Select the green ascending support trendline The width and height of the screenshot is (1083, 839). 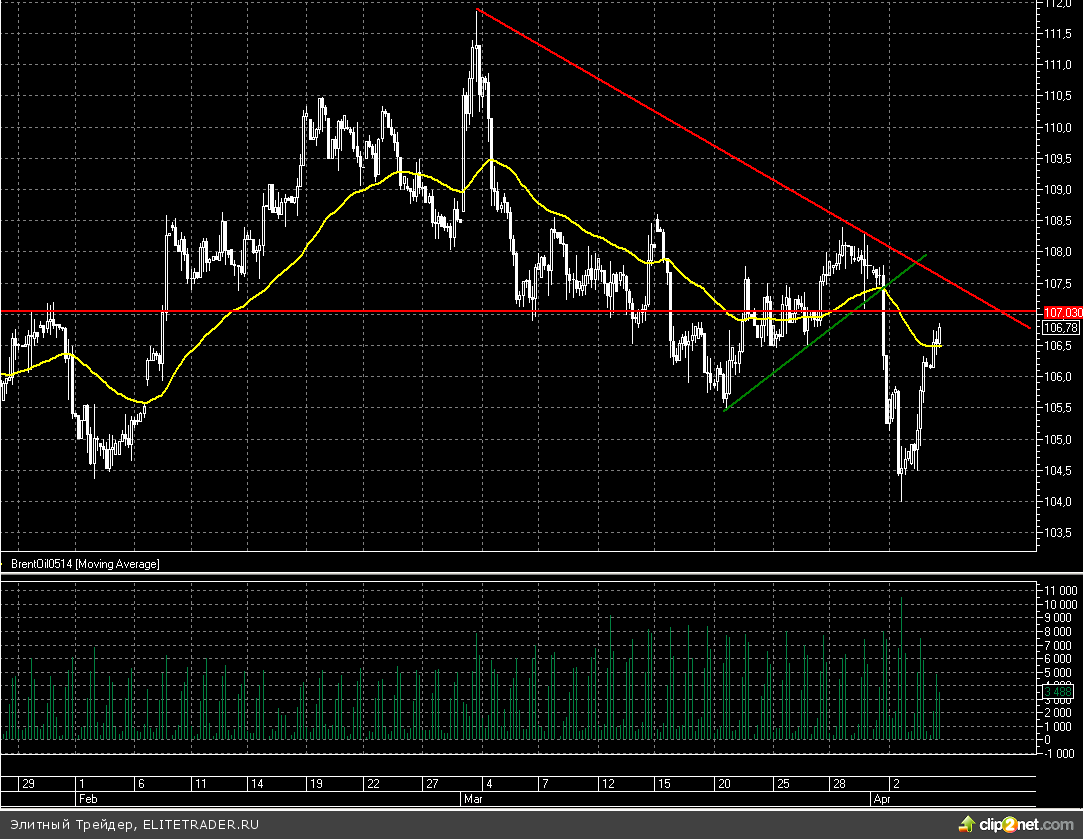click(x=820, y=336)
